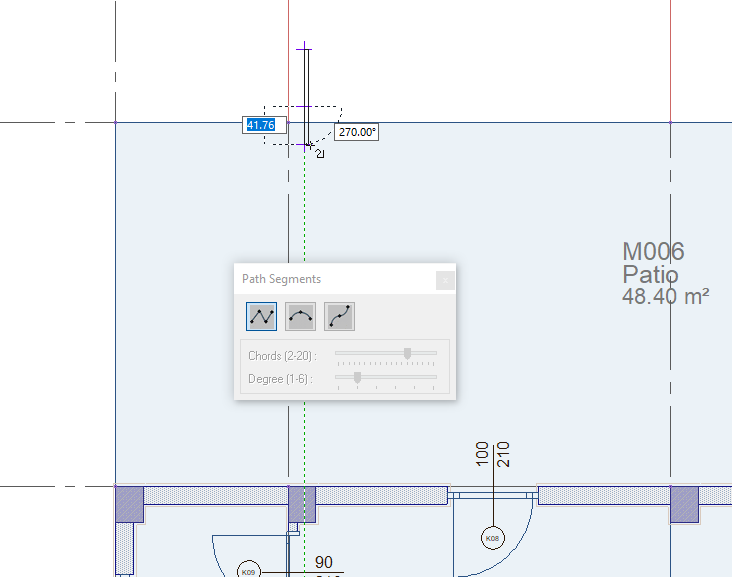Click the Chords (2-20) label
The image size is (732, 577).
tap(282, 356)
